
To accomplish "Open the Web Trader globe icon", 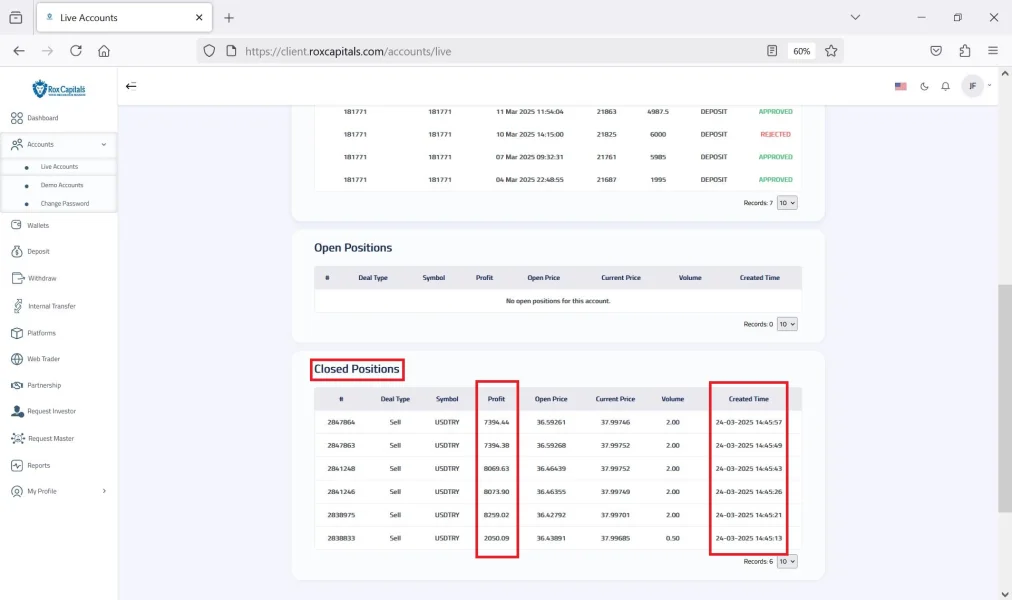I will click(17, 359).
